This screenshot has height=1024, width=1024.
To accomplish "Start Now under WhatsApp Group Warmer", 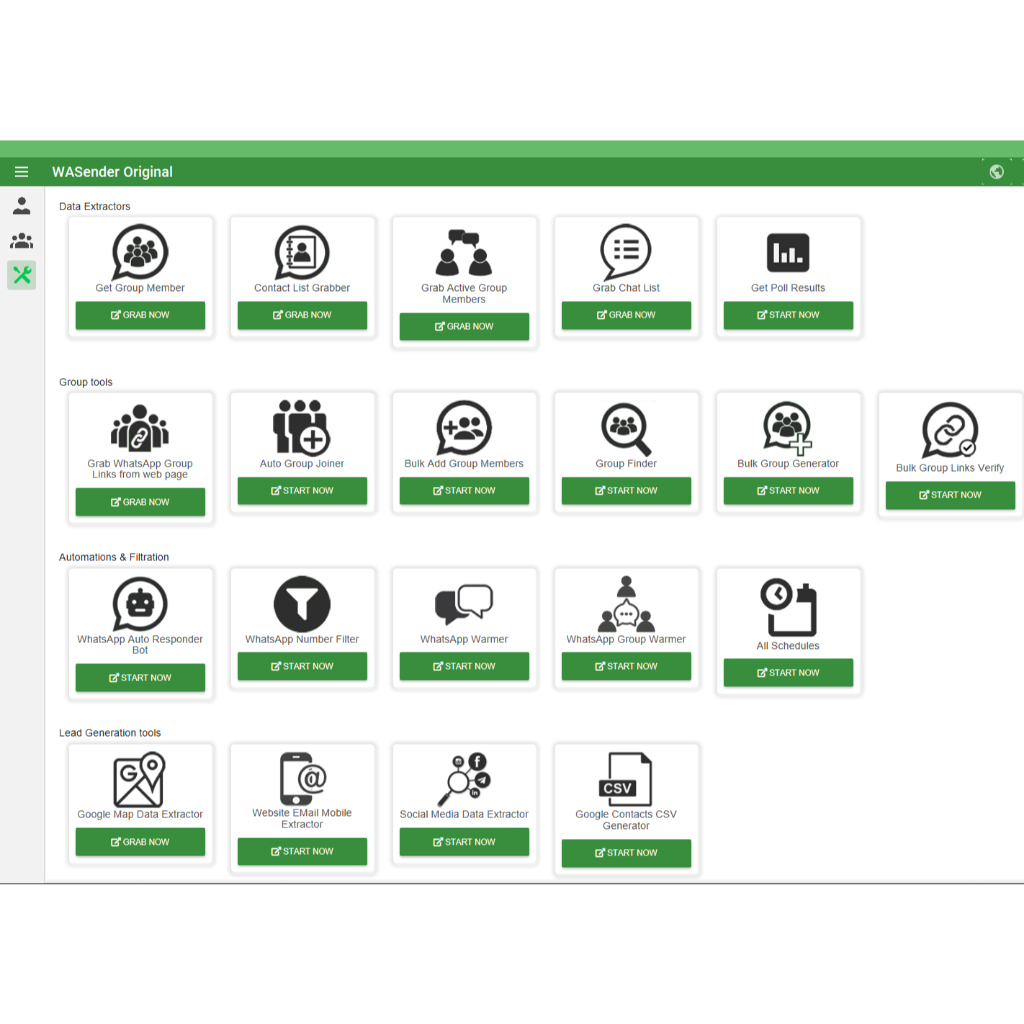I will (x=626, y=666).
